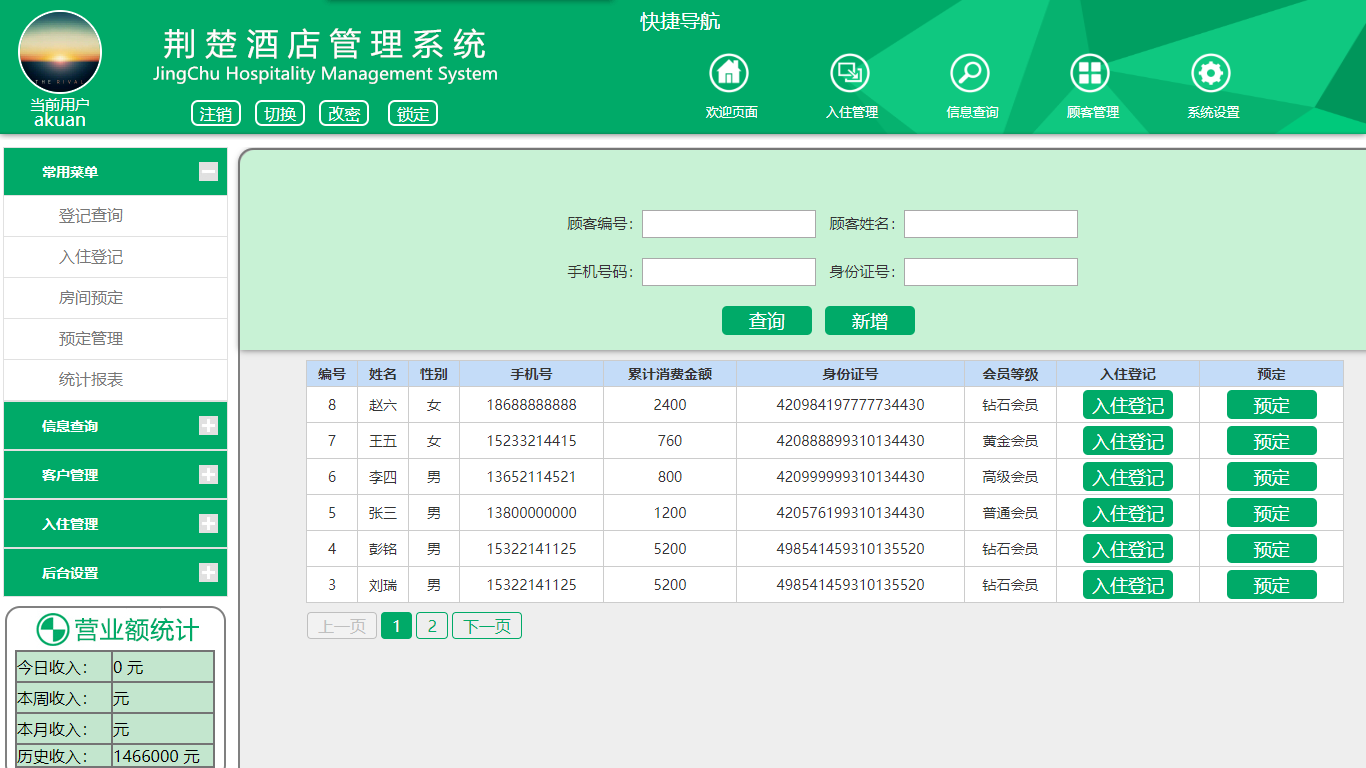Click the 常用菜单 header label
The width and height of the screenshot is (1366, 768).
[70, 172]
